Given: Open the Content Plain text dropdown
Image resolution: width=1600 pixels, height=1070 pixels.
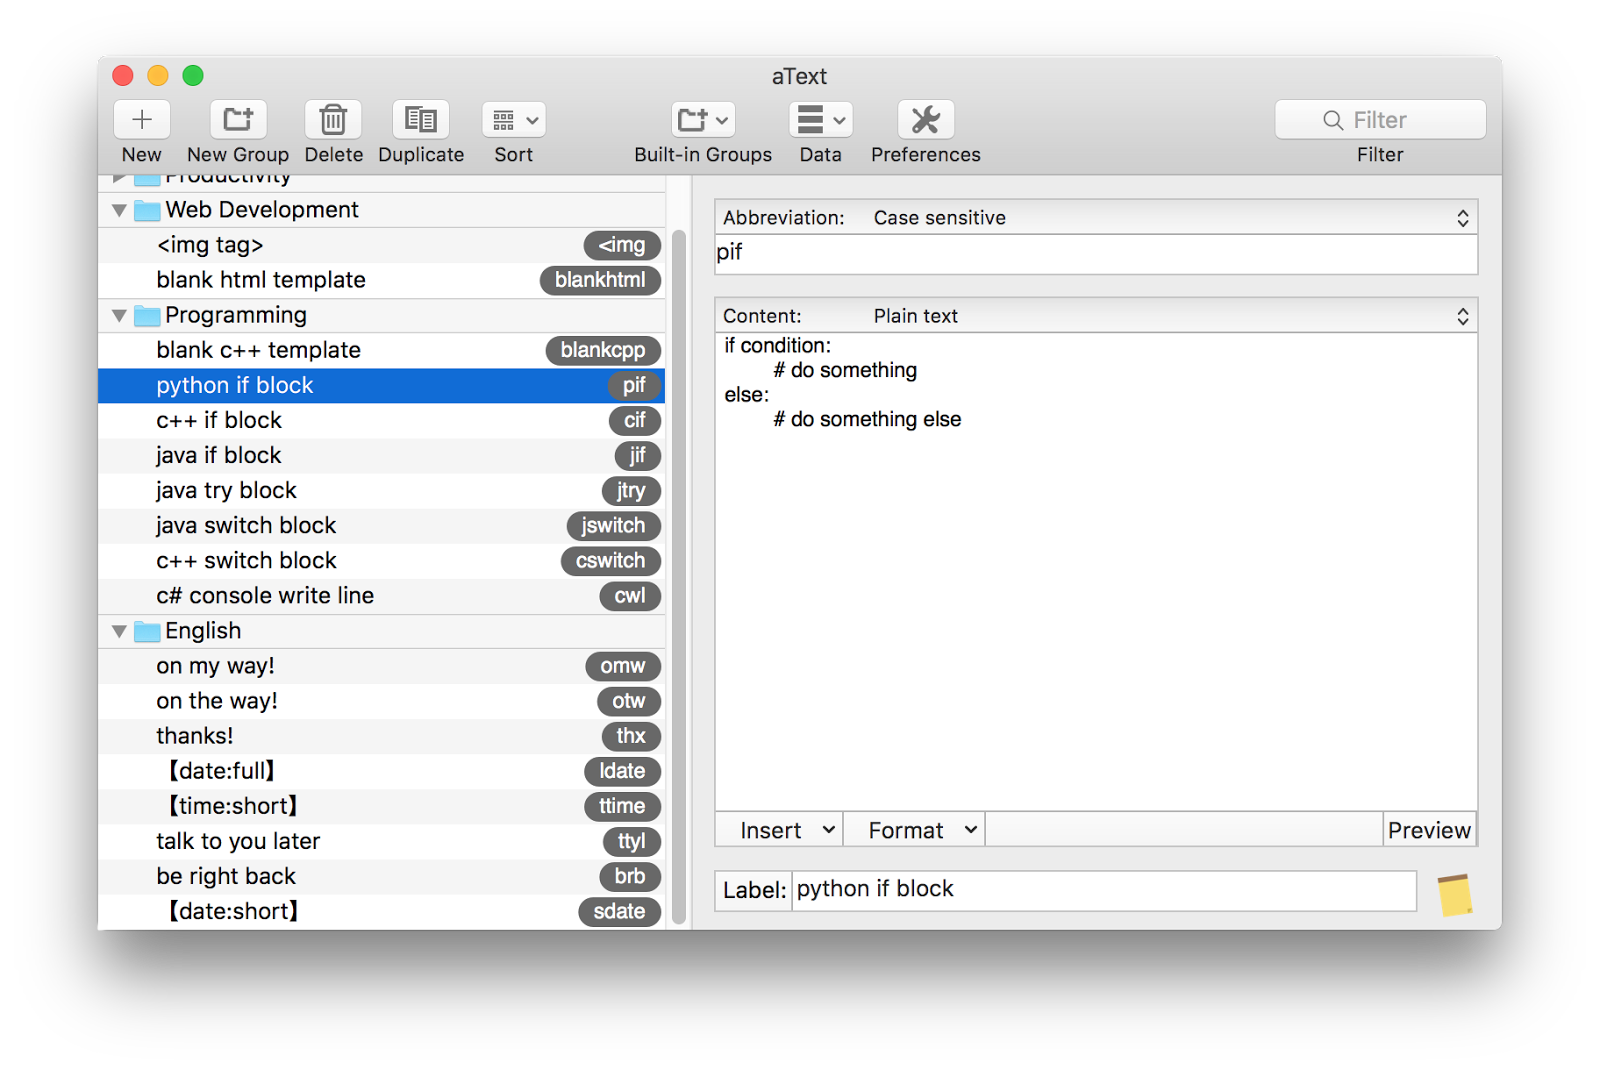Looking at the screenshot, I should coord(1096,316).
